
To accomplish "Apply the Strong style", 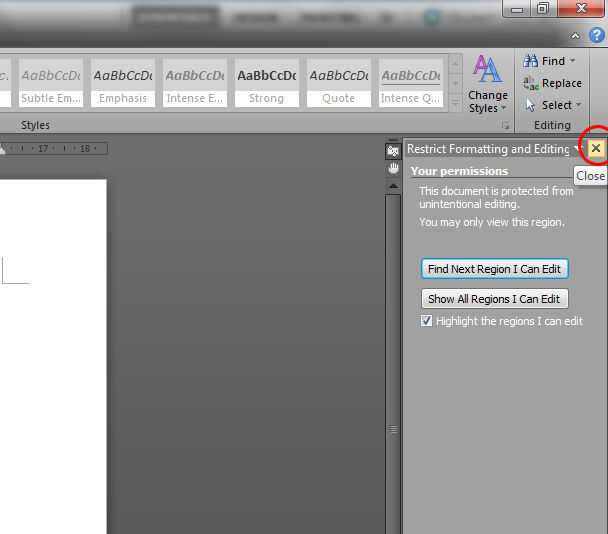I will tap(267, 83).
